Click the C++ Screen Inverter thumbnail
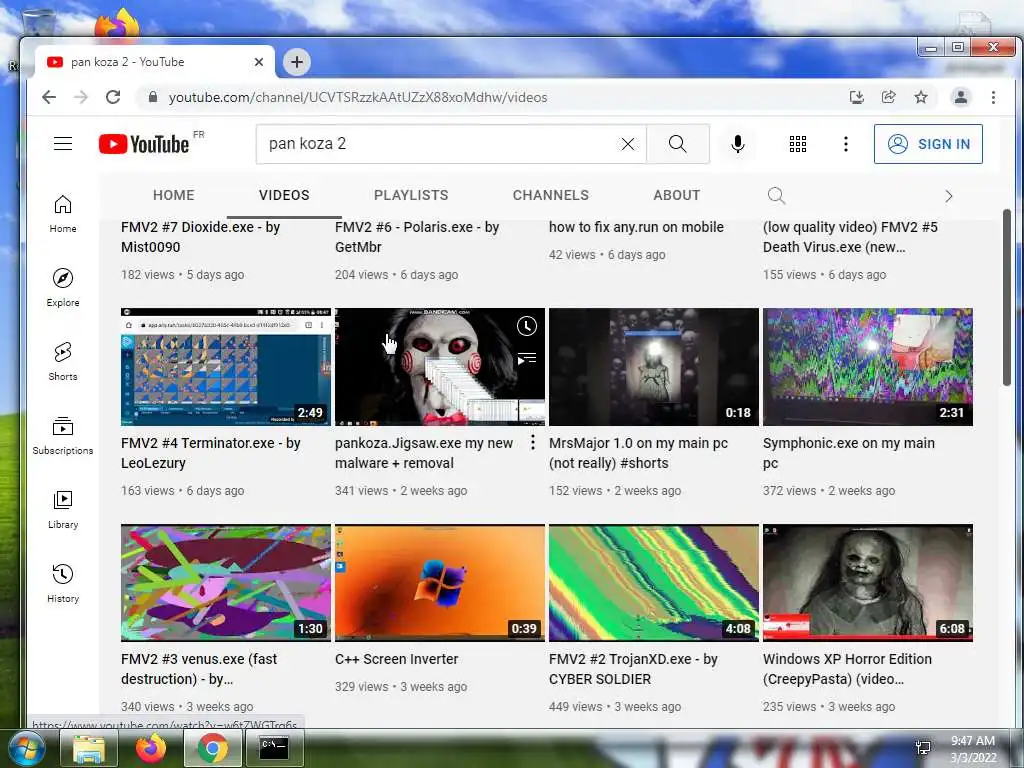This screenshot has width=1024, height=768. (440, 583)
